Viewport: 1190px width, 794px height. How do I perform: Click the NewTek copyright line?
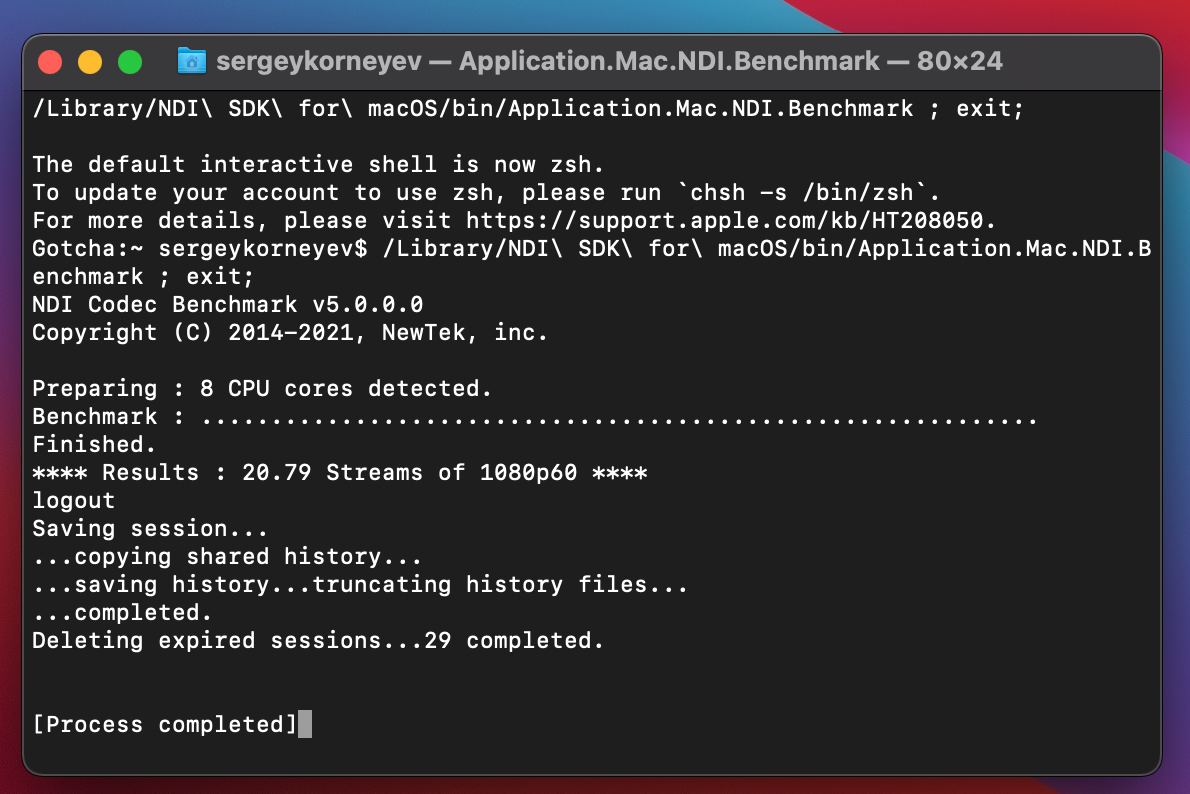[290, 332]
